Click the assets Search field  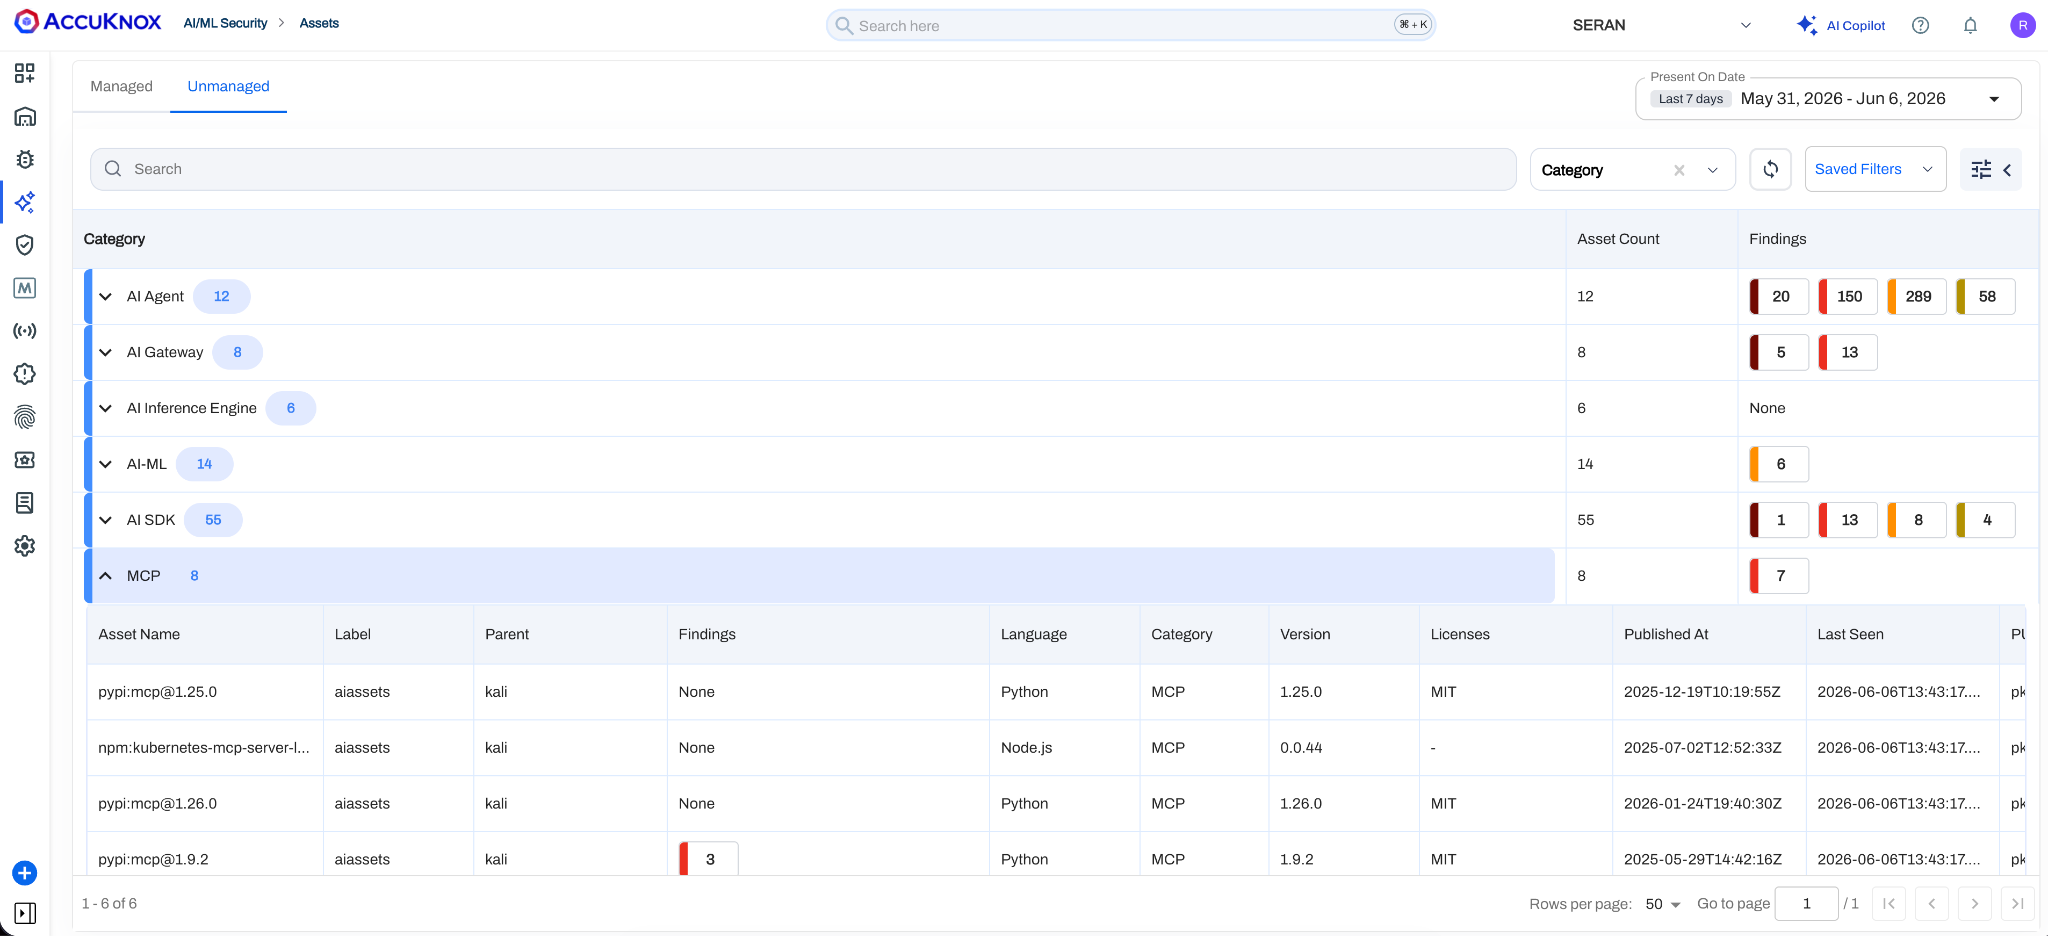click(803, 169)
